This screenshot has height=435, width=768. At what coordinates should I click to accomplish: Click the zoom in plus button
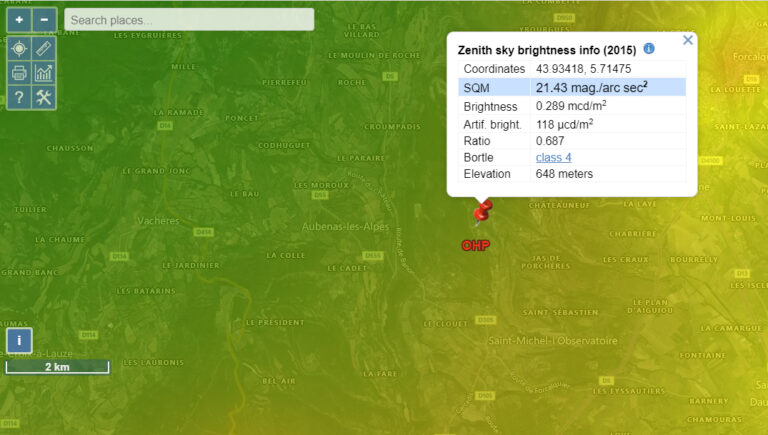point(19,19)
